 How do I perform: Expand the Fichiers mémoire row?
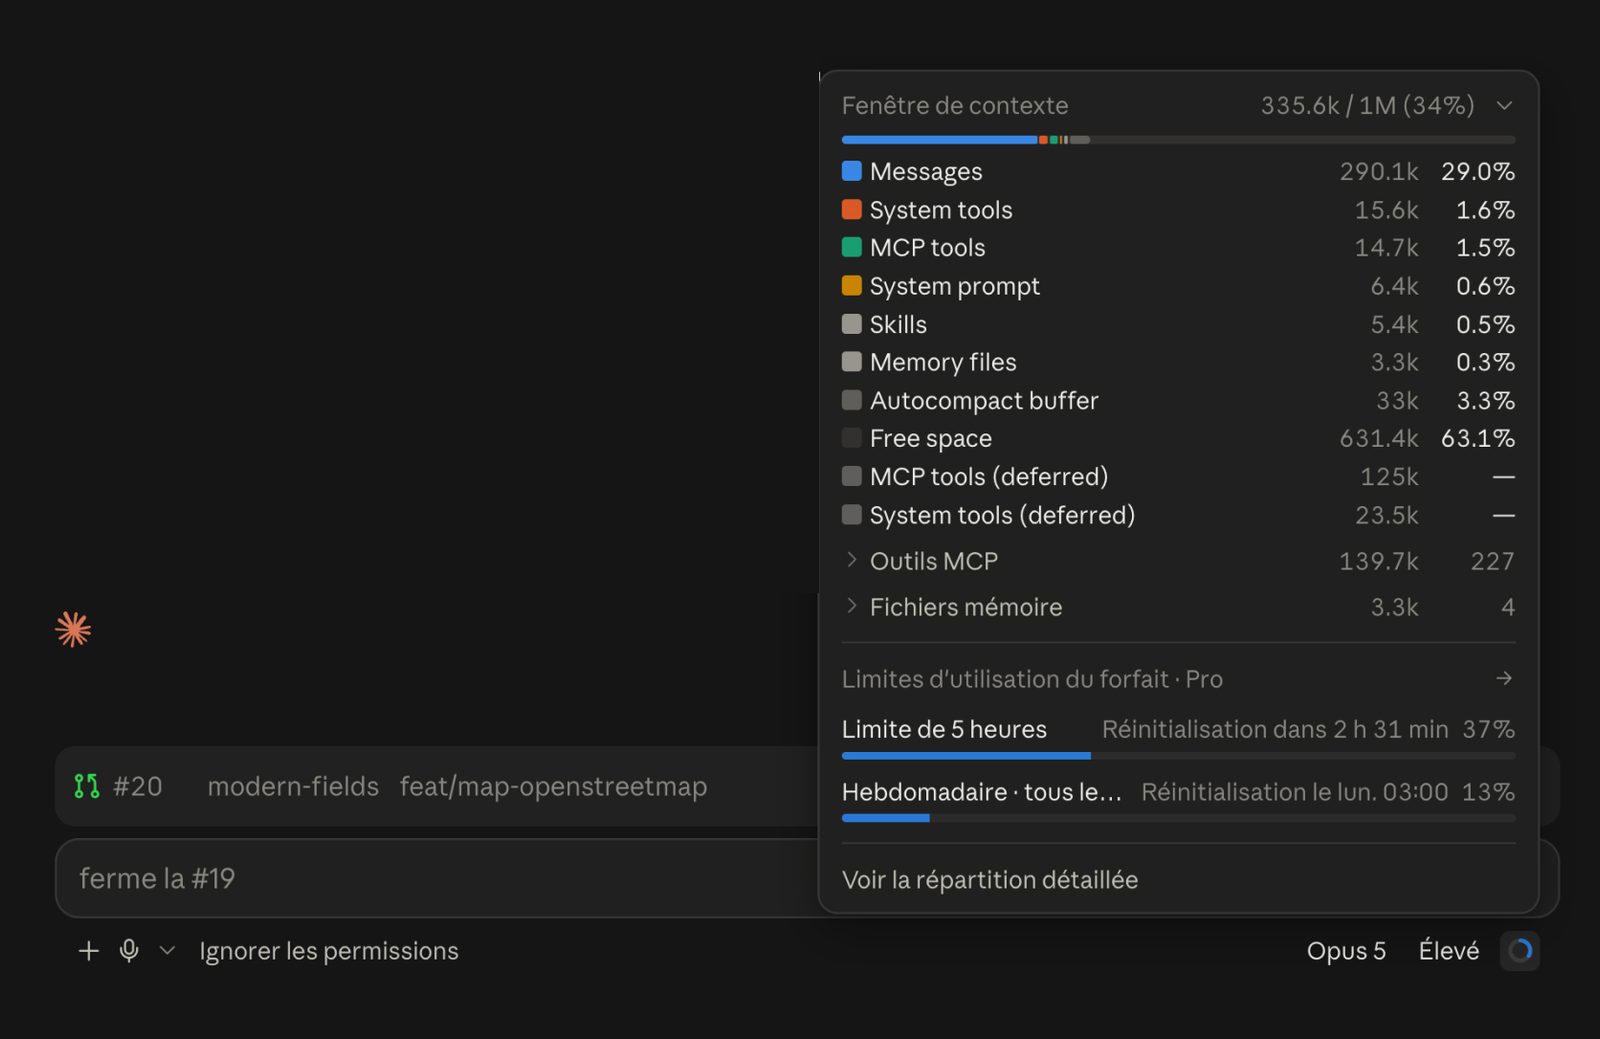1178,607
